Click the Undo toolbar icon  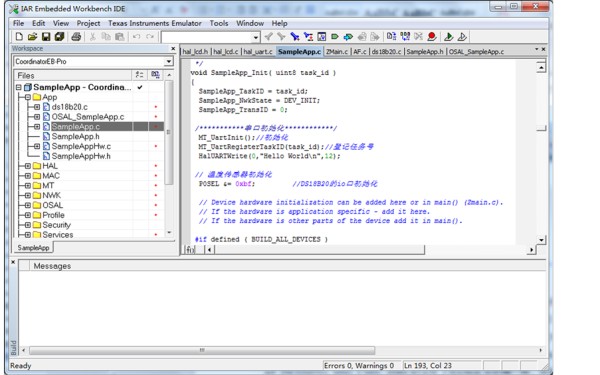136,37
